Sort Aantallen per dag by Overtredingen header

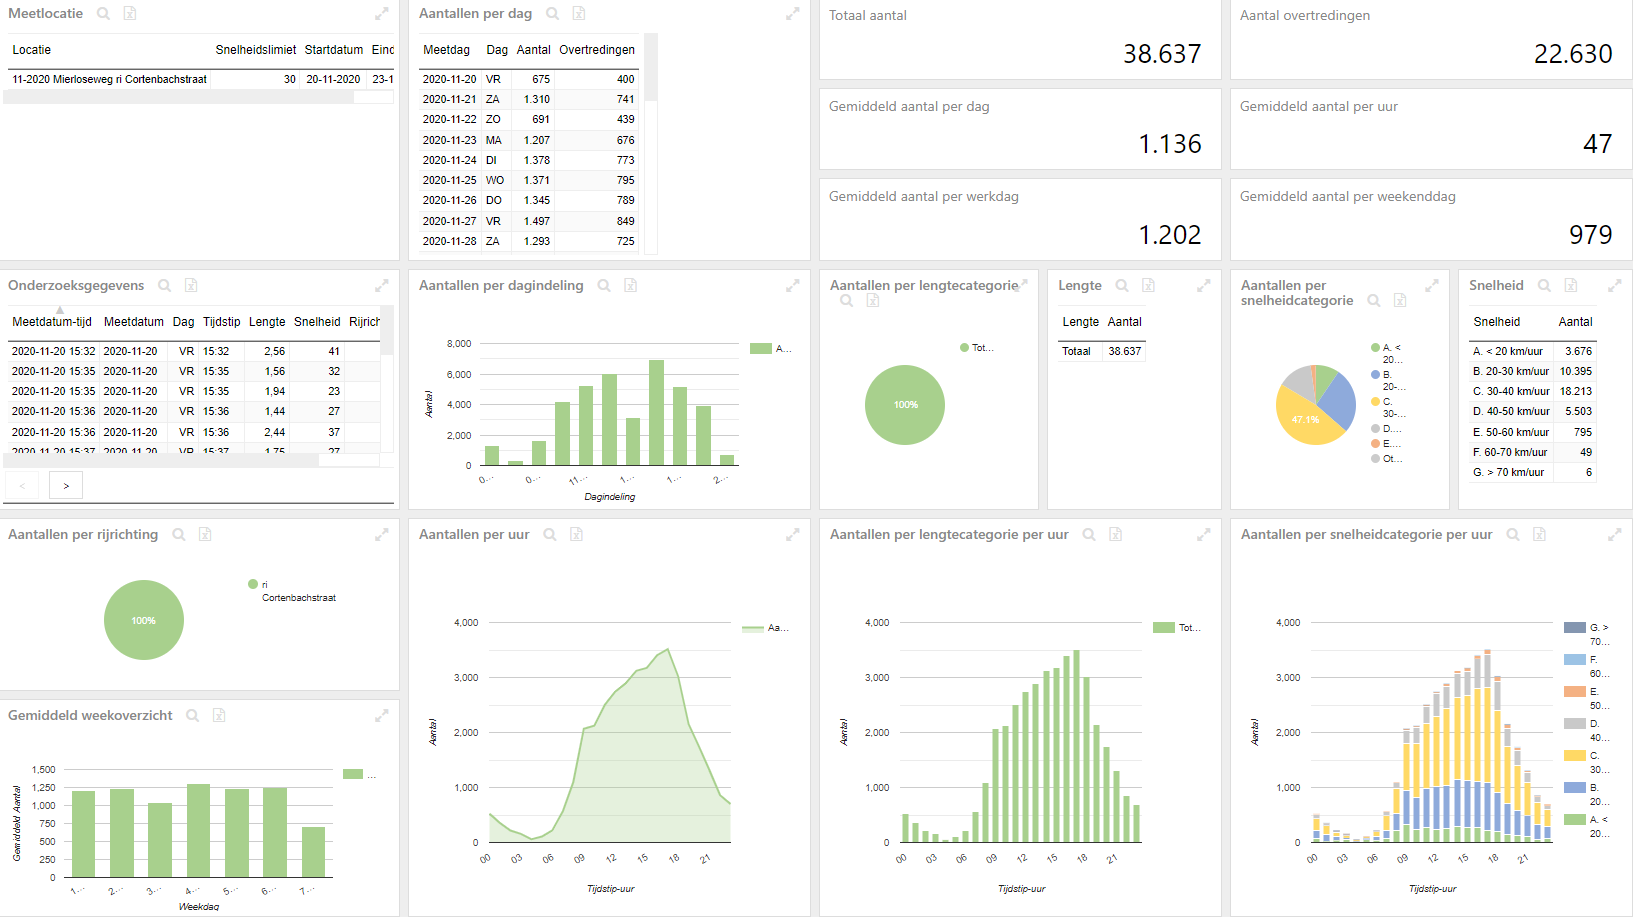coord(597,50)
